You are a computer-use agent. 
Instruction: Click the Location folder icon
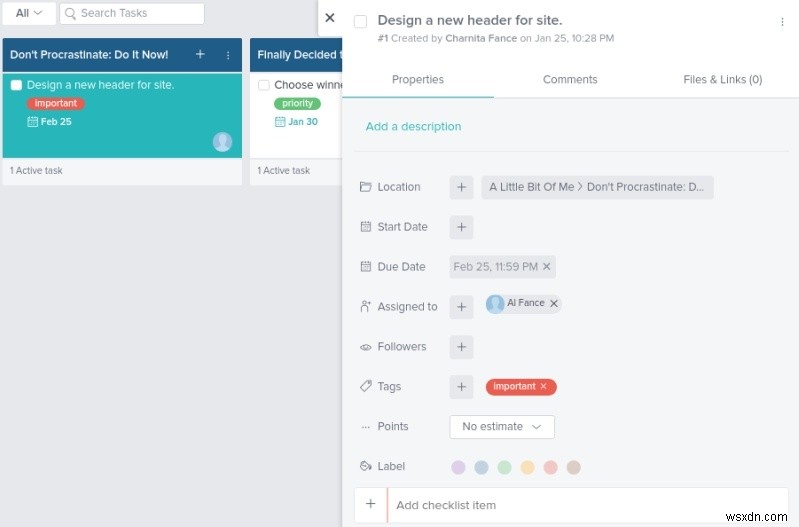(x=365, y=187)
